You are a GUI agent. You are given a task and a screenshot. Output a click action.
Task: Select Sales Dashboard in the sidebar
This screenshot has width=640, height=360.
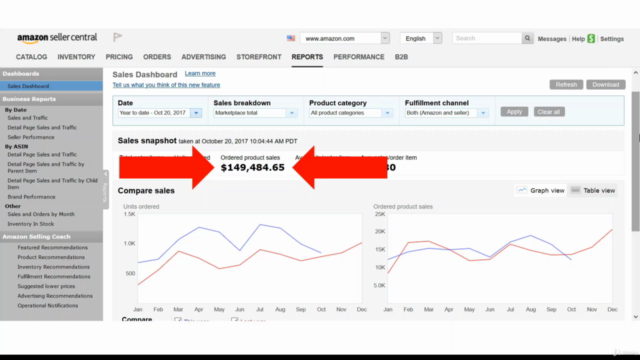pyautogui.click(x=51, y=86)
